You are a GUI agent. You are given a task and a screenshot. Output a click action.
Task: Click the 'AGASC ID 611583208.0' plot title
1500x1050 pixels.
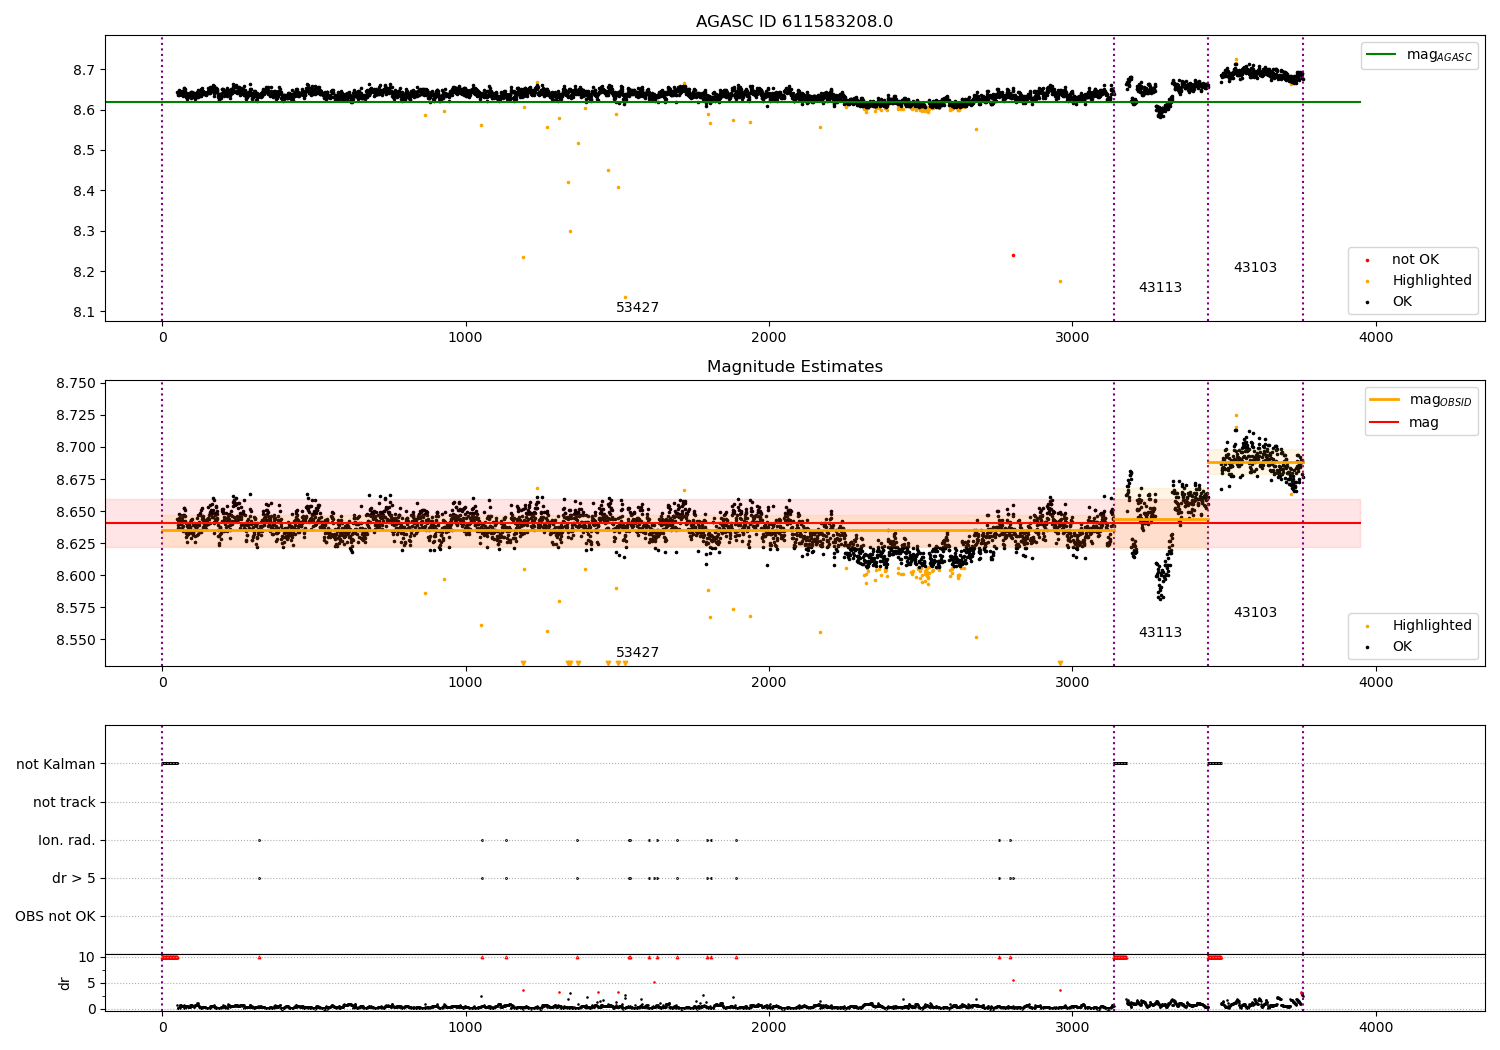(x=794, y=22)
